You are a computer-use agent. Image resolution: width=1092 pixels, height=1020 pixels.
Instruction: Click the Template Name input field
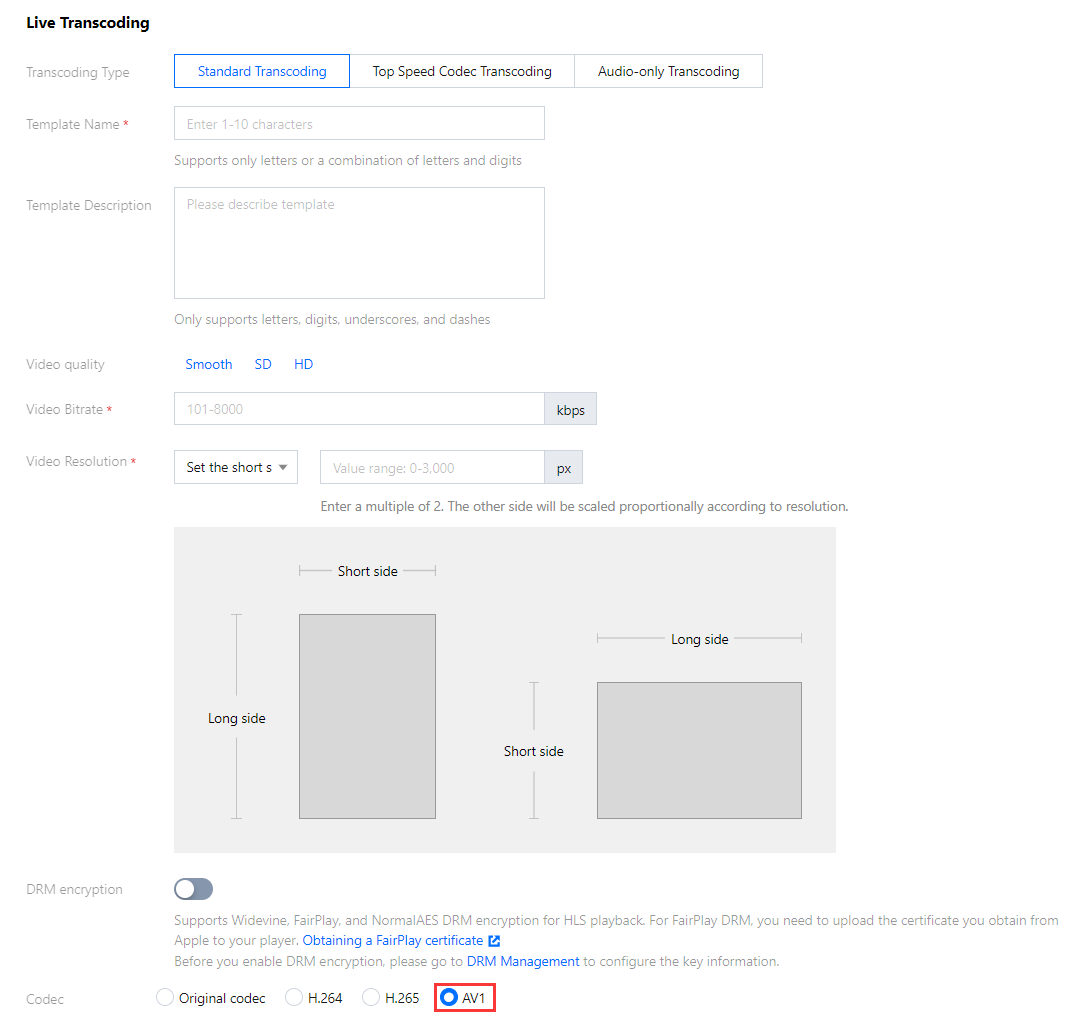(359, 123)
